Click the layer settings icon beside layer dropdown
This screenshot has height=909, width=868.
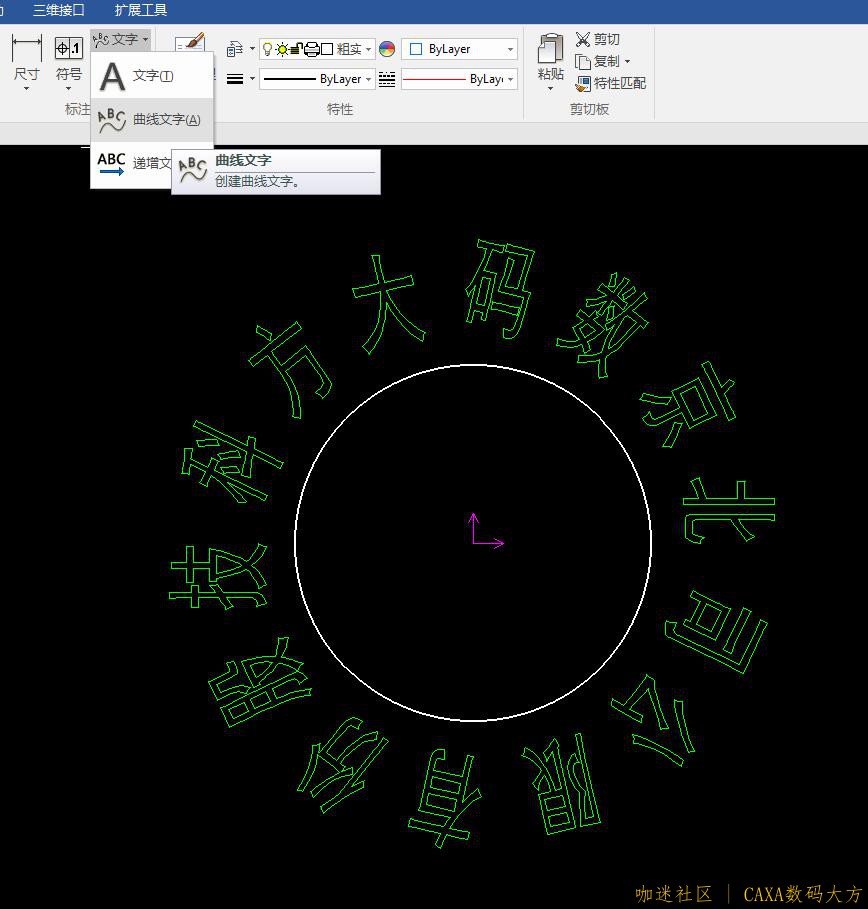point(235,49)
